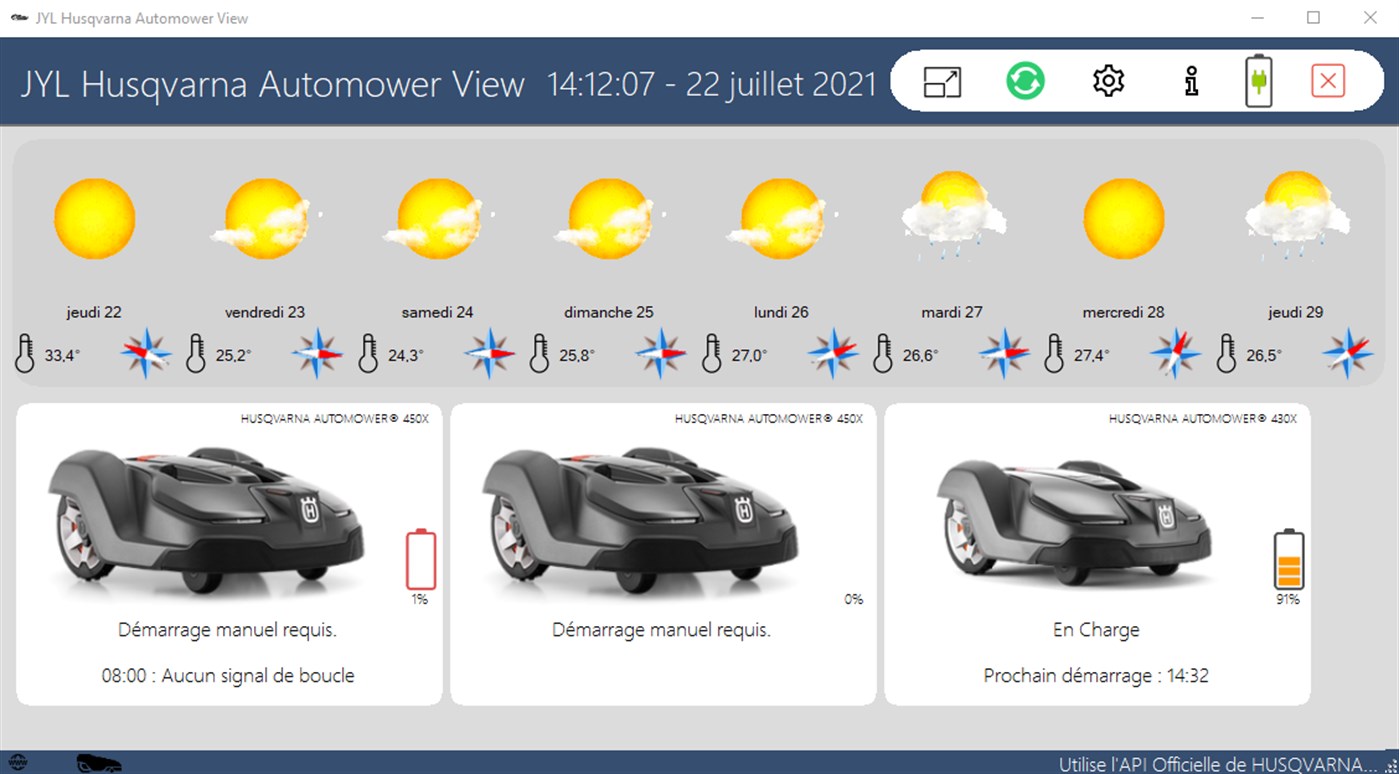Click the '25,8°' temperature value
Image resolution: width=1399 pixels, height=774 pixels.
click(577, 355)
